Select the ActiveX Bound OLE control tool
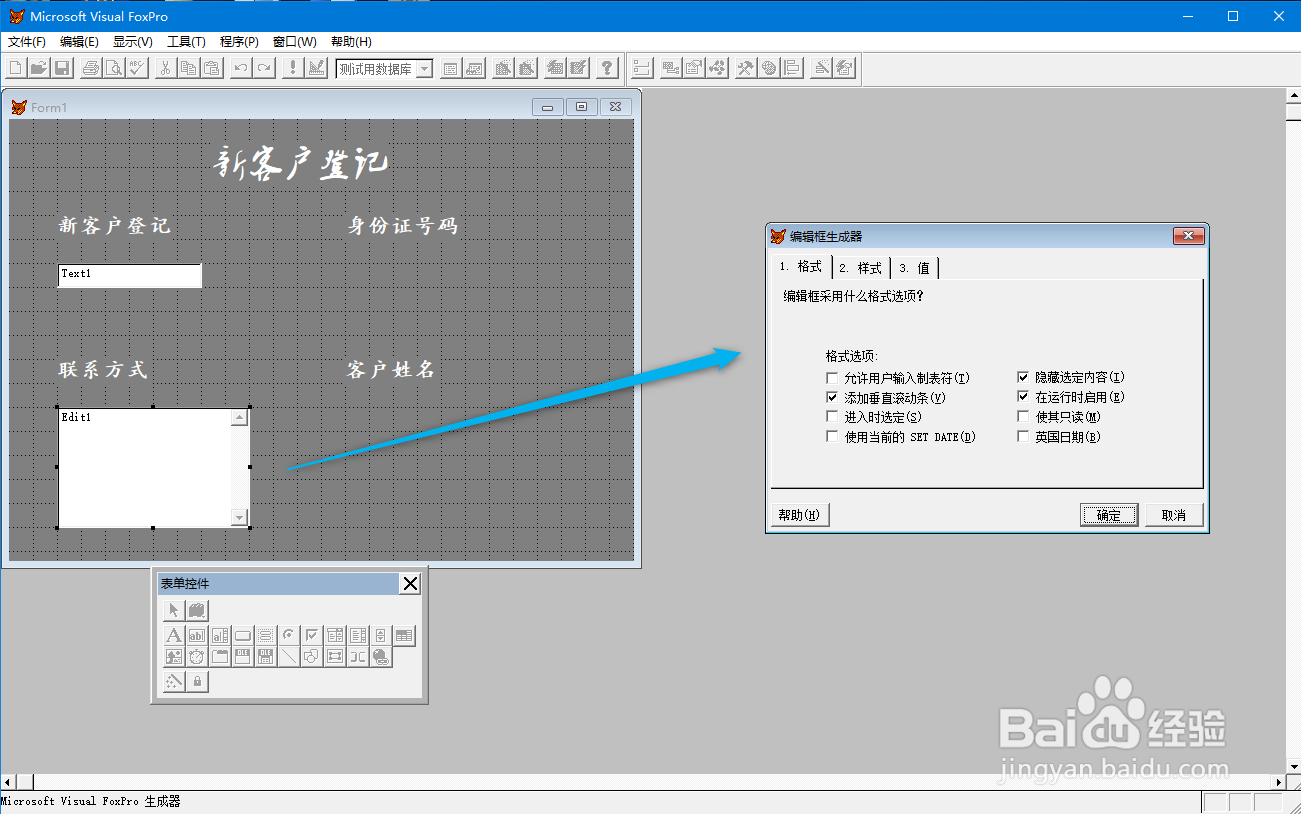The height and width of the screenshot is (814, 1301). pyautogui.click(x=266, y=657)
